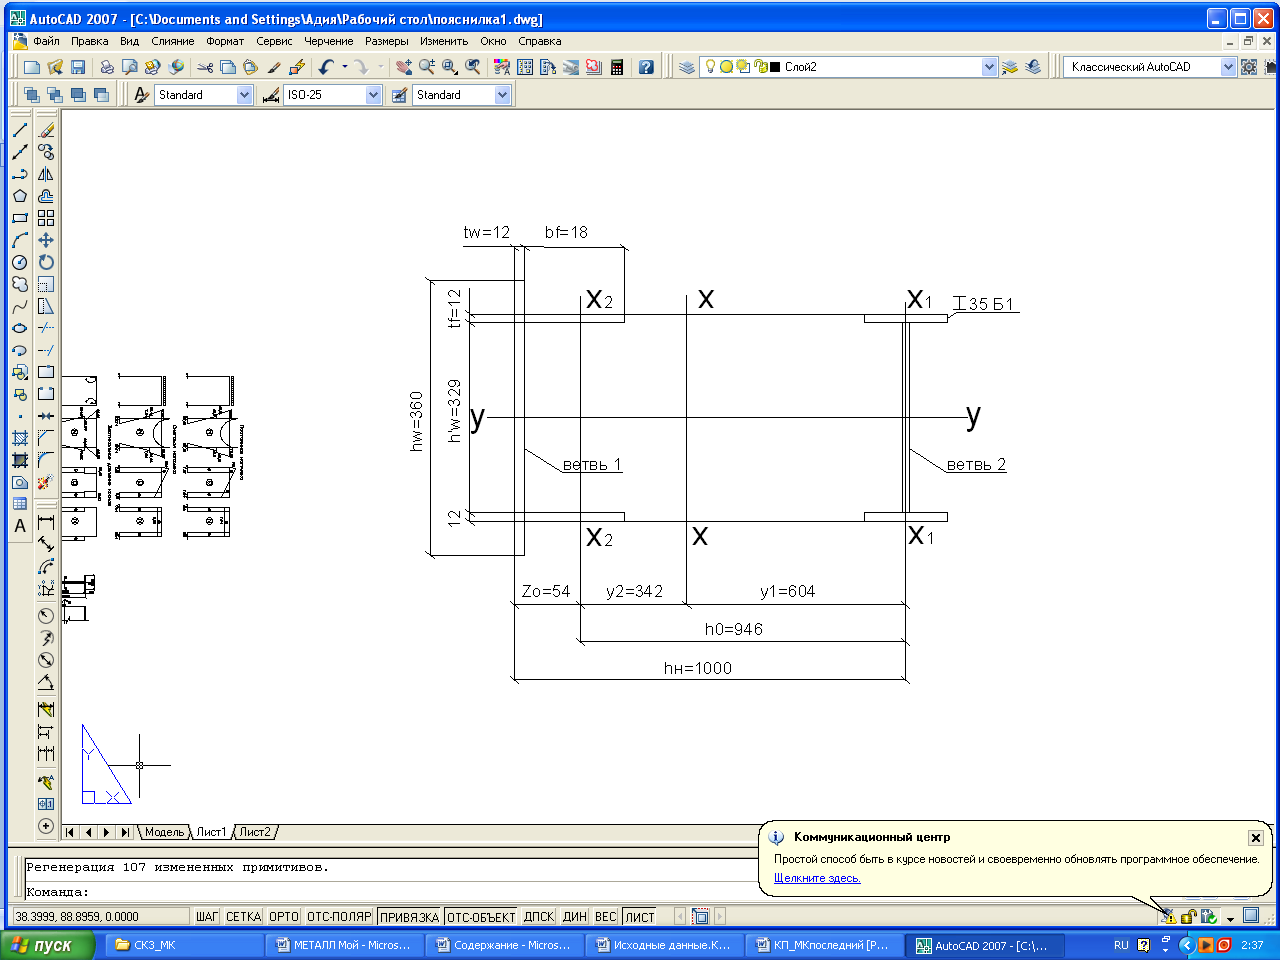Expand the undo history dropdown arrow
This screenshot has width=1280, height=960.
(x=345, y=67)
